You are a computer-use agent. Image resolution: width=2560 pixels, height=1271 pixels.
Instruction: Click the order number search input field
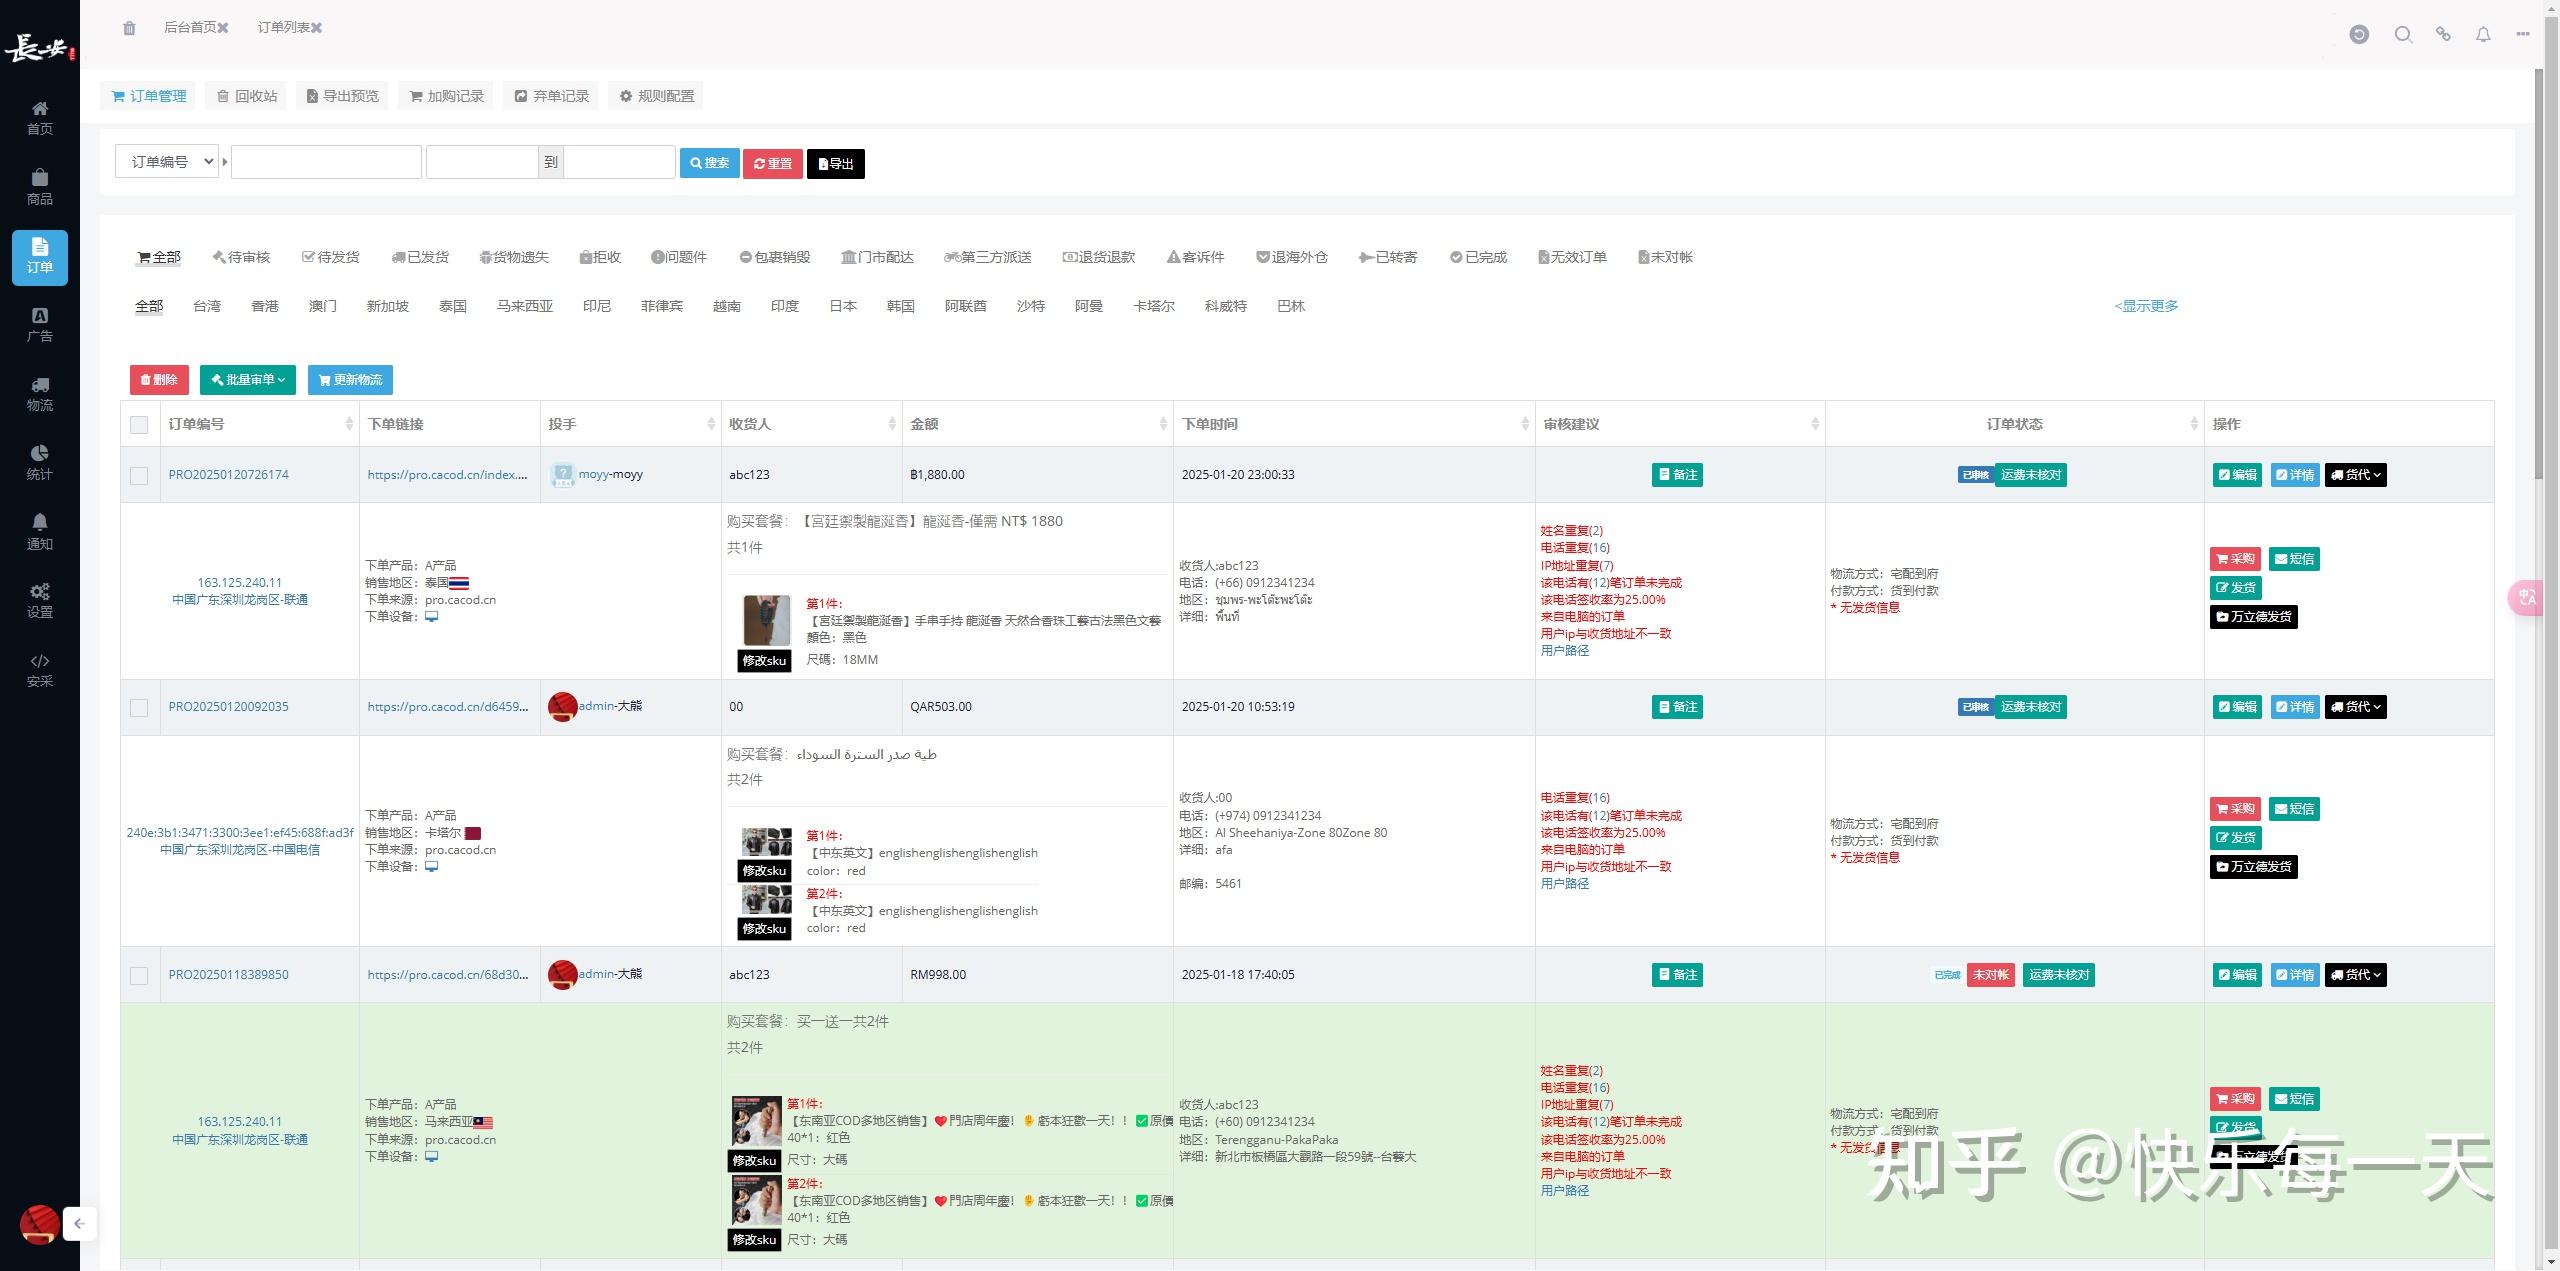click(326, 162)
